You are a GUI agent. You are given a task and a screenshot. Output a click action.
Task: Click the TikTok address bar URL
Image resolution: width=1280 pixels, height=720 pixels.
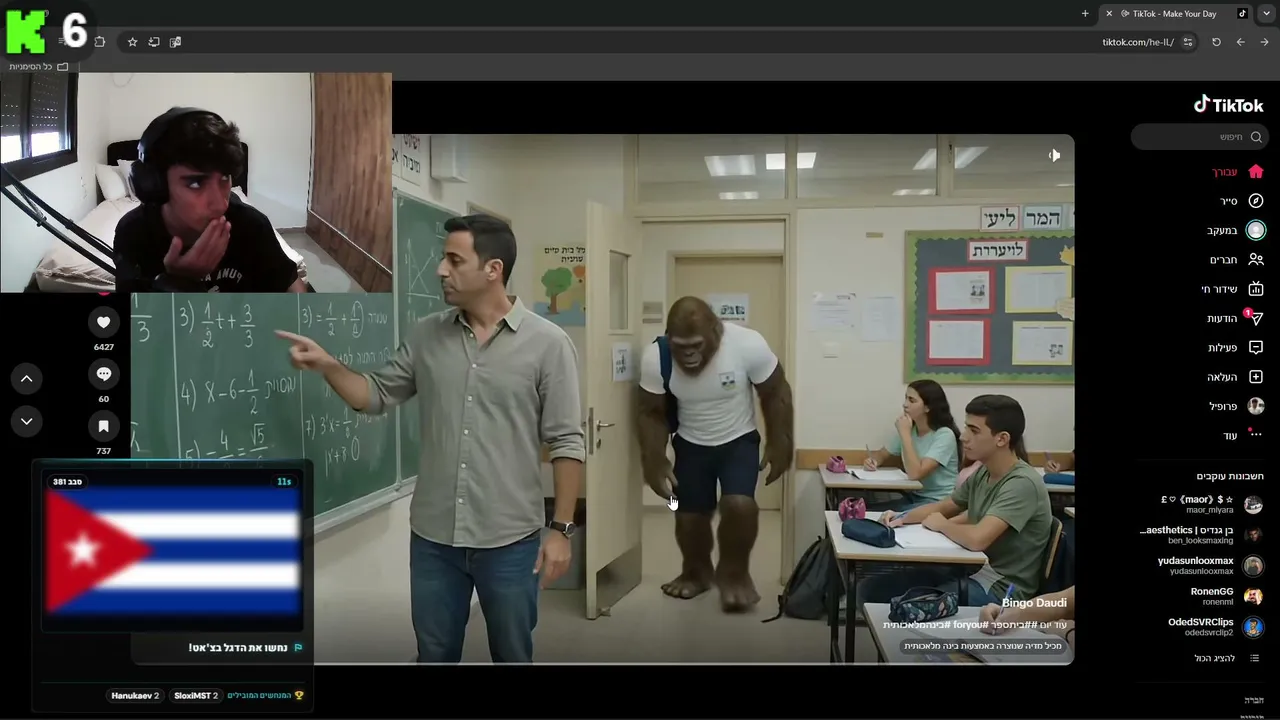1138,42
